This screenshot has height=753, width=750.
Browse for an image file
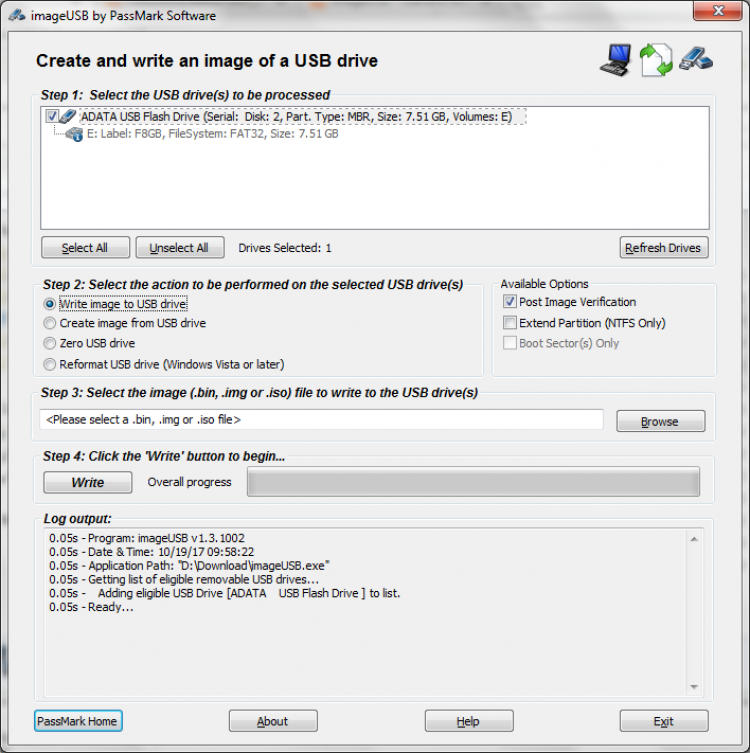click(661, 421)
